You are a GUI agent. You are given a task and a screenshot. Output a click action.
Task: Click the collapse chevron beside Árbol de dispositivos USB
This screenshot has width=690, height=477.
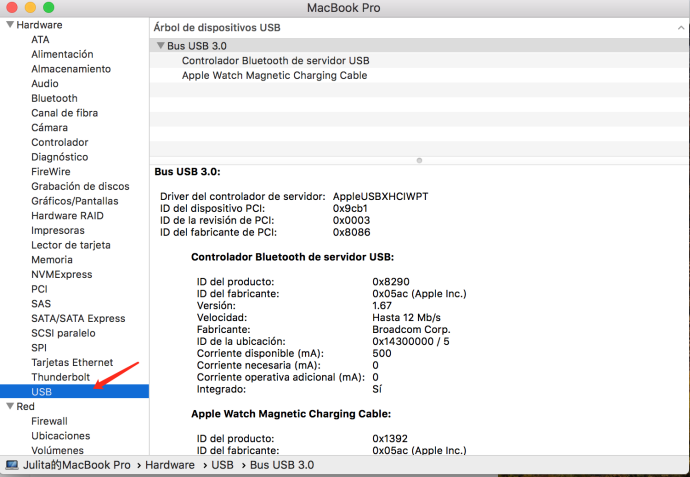click(681, 28)
